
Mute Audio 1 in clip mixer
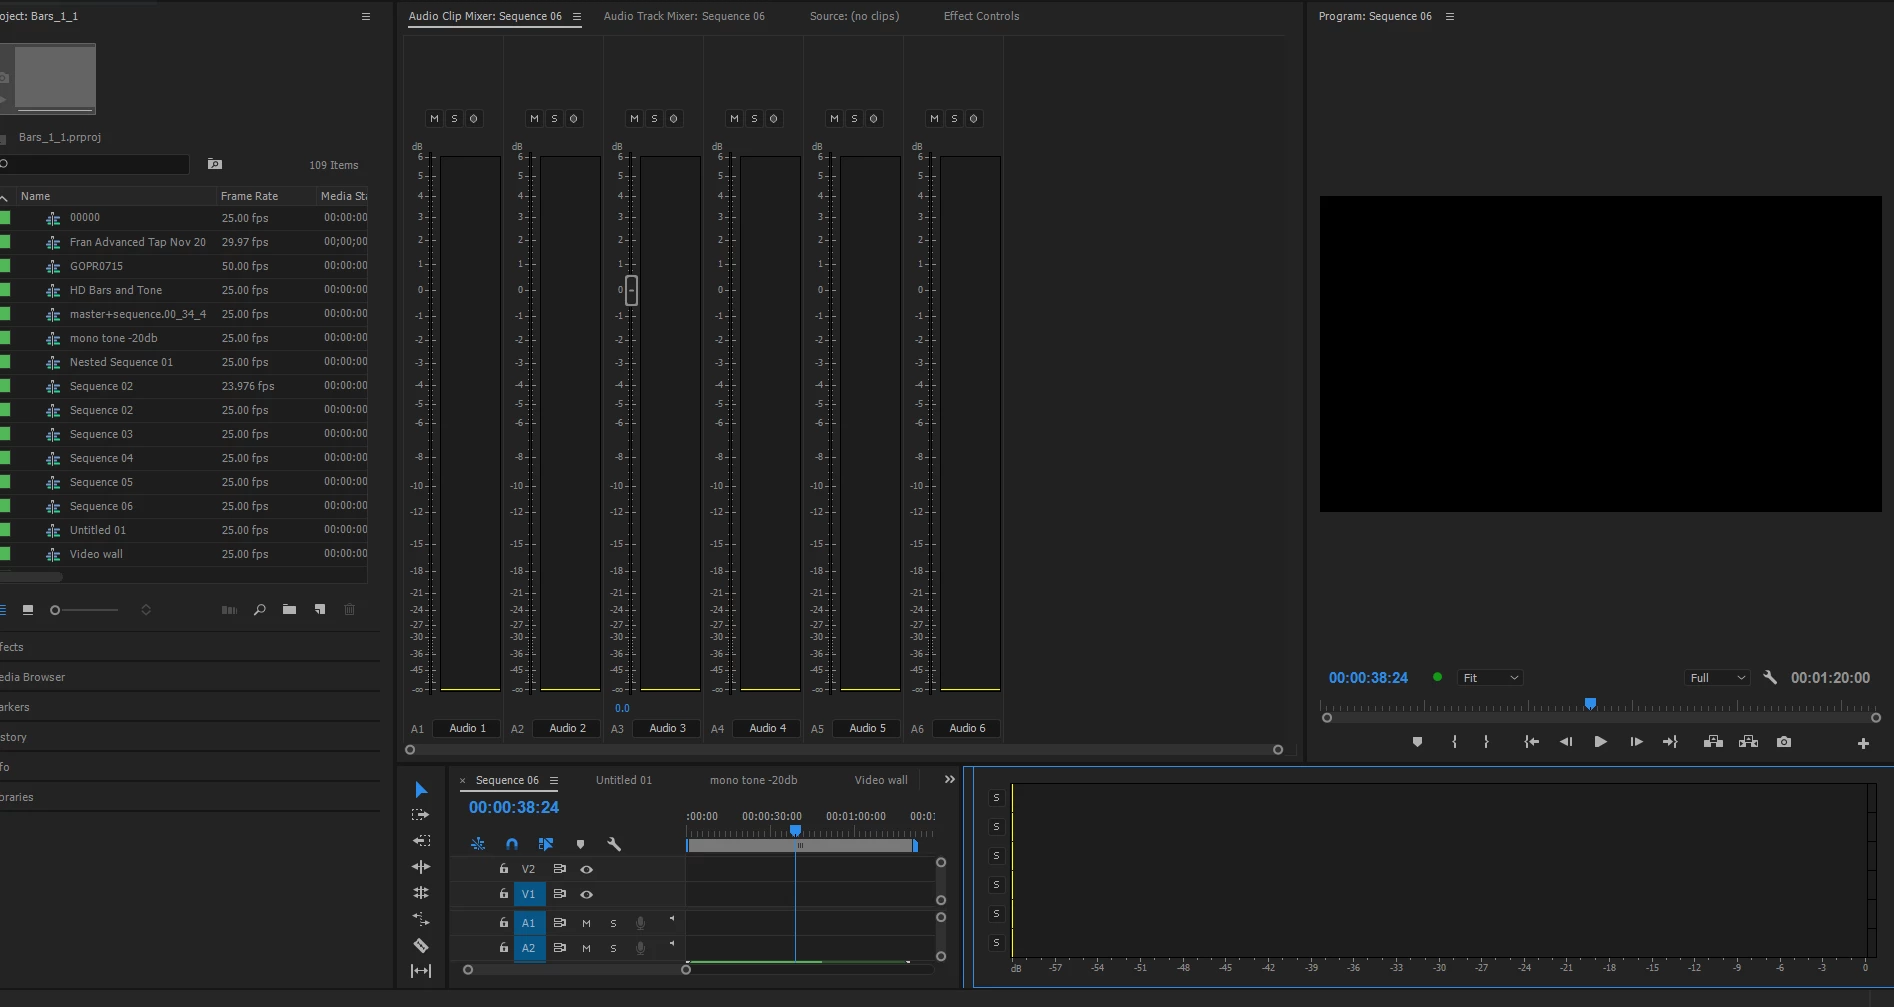[434, 118]
